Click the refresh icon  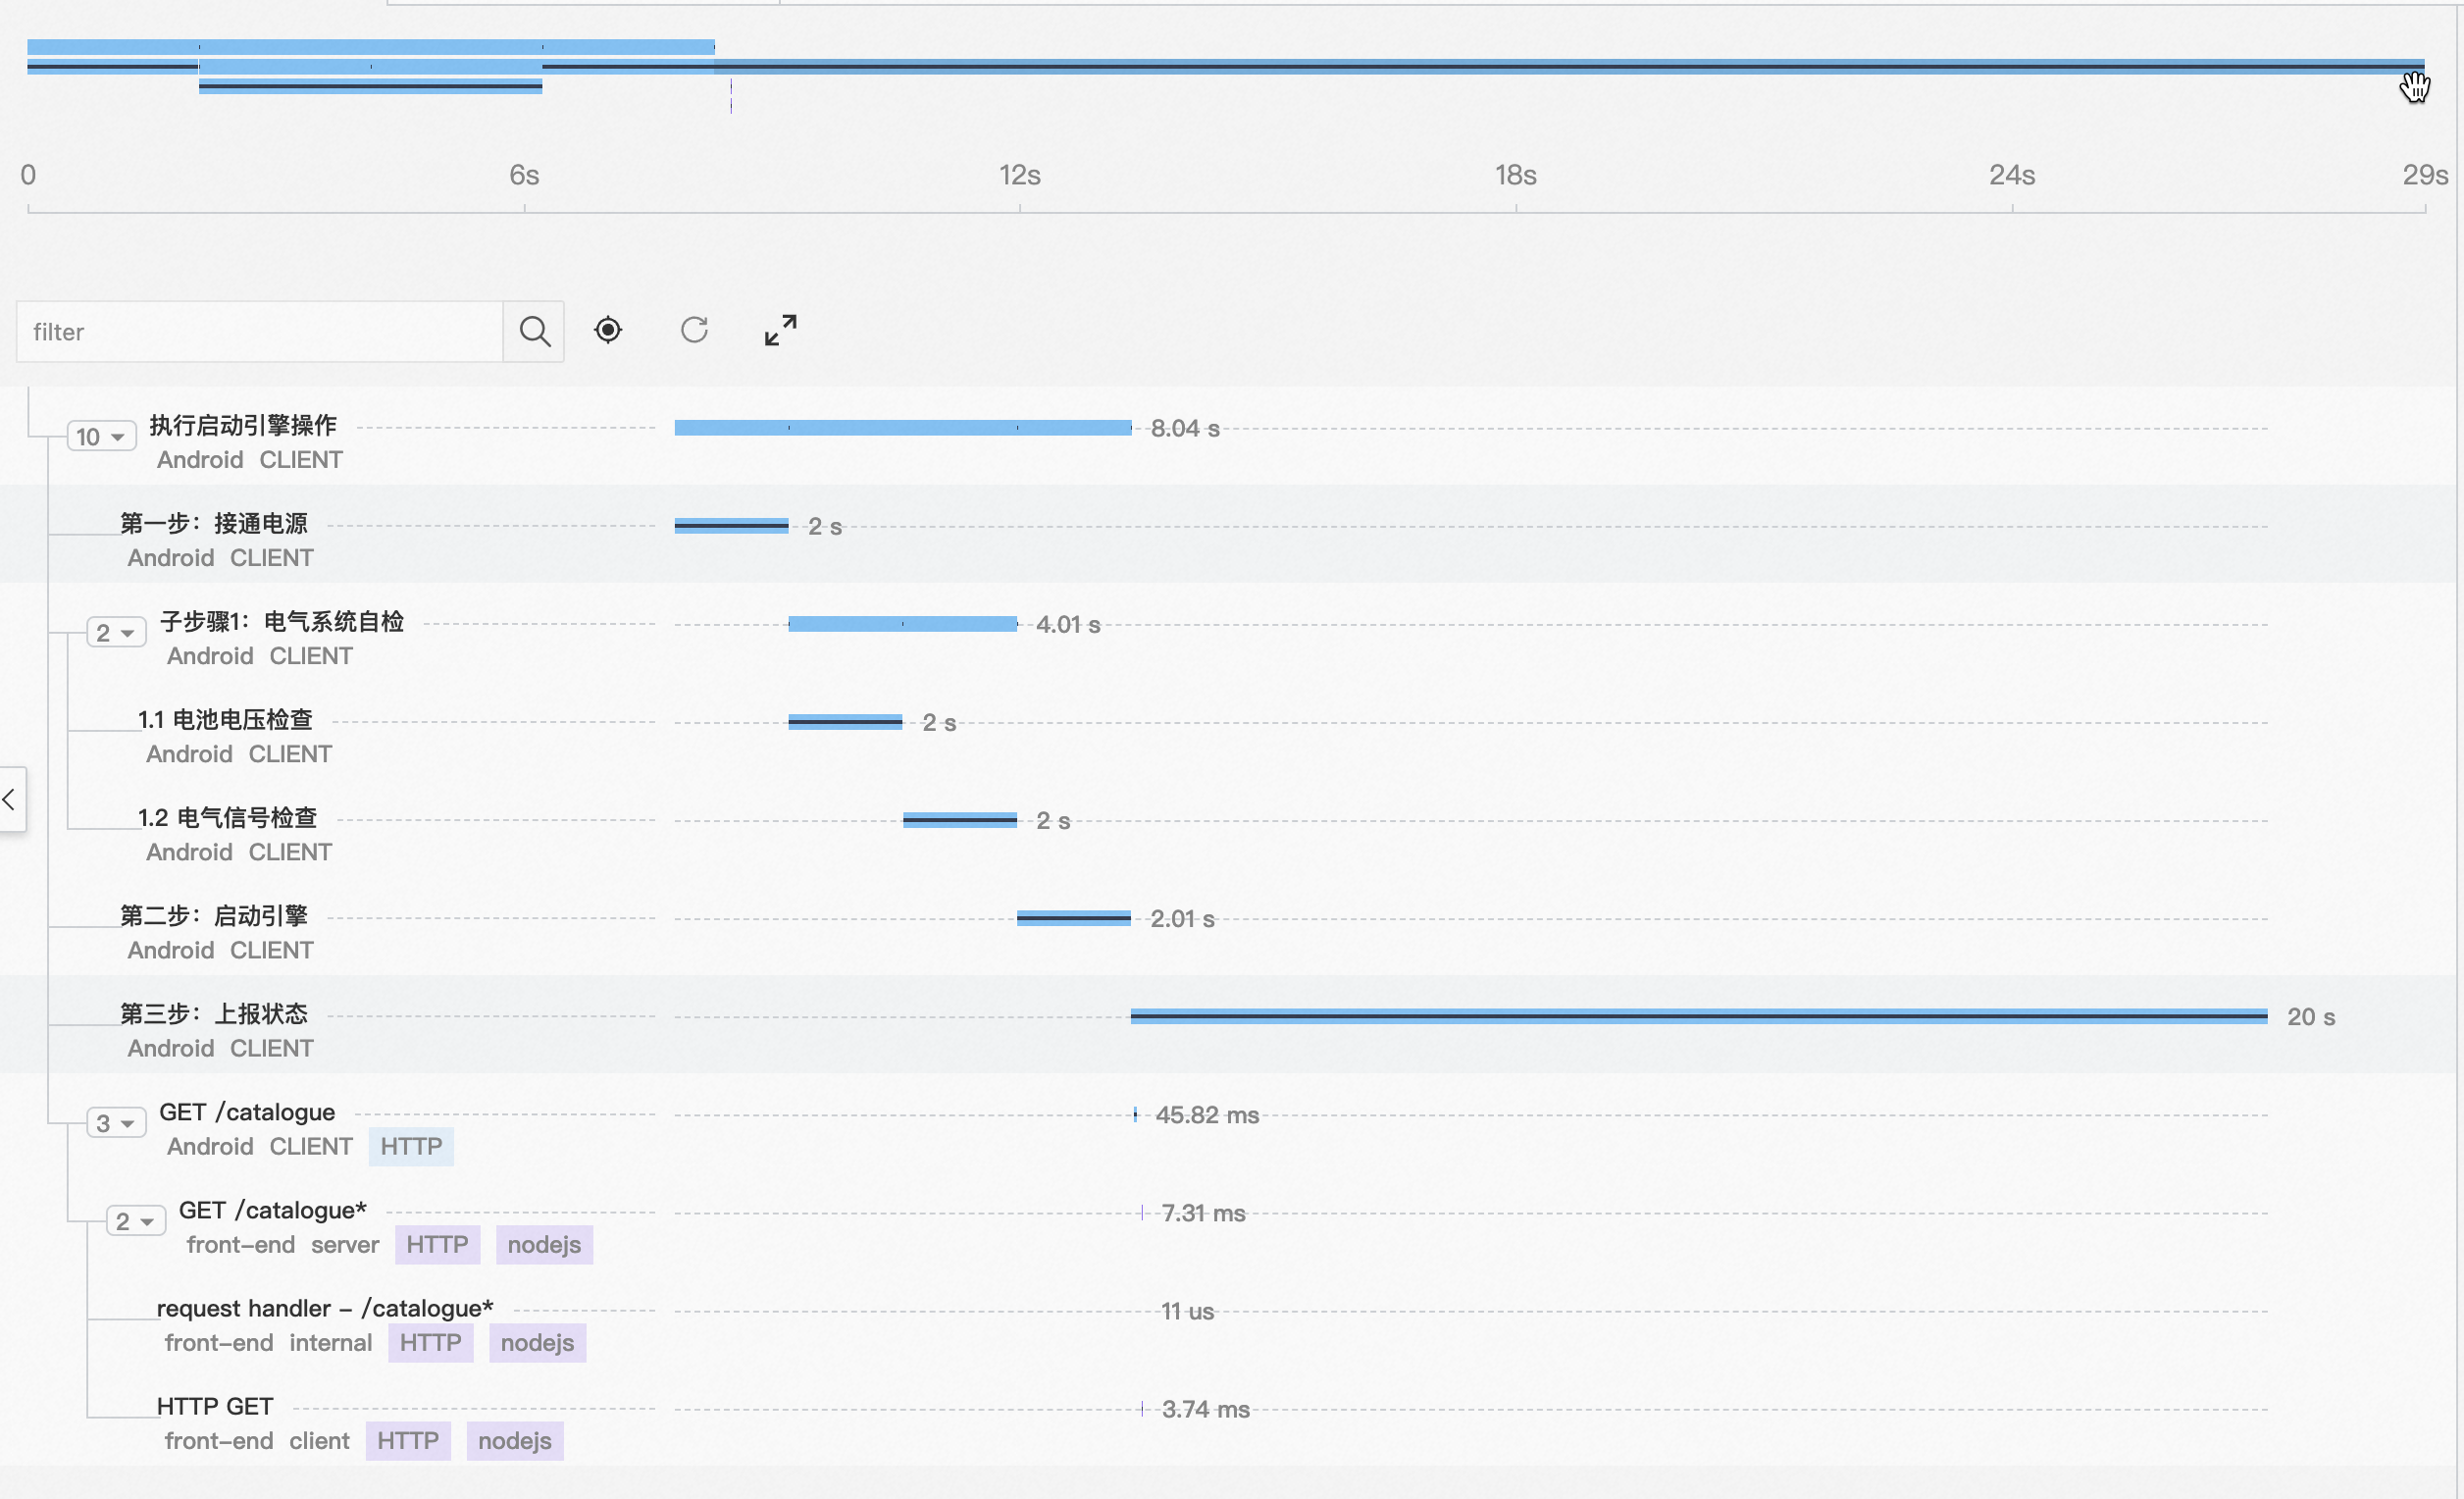pyautogui.click(x=694, y=330)
